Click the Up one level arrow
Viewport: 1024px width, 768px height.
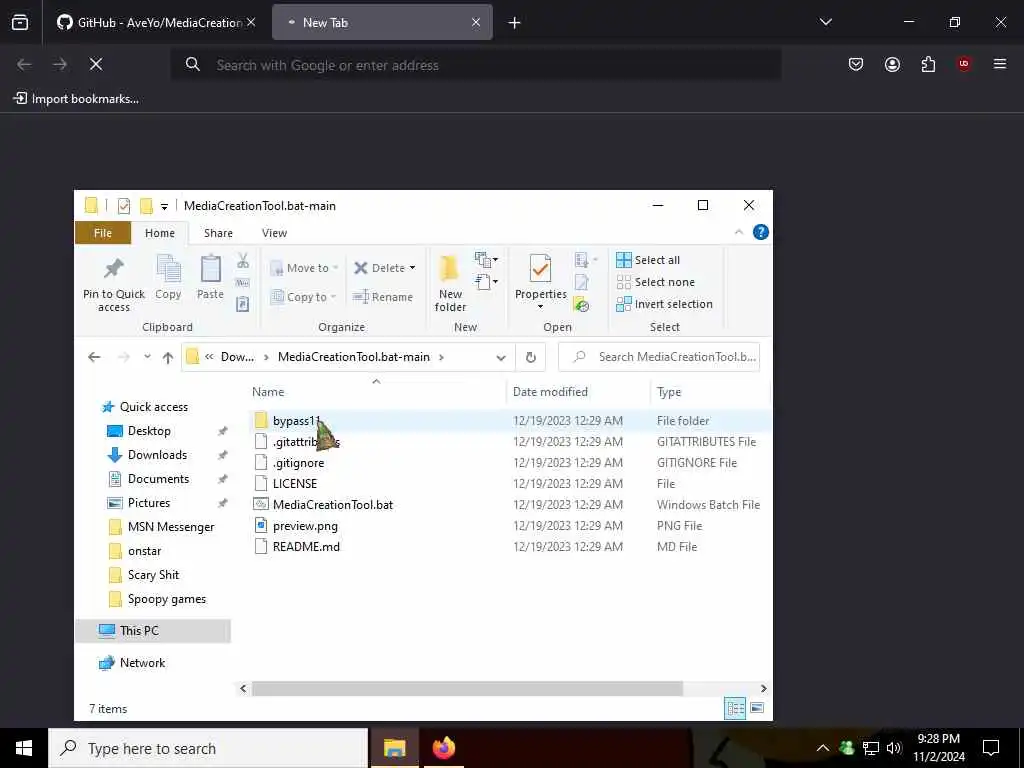click(x=168, y=357)
